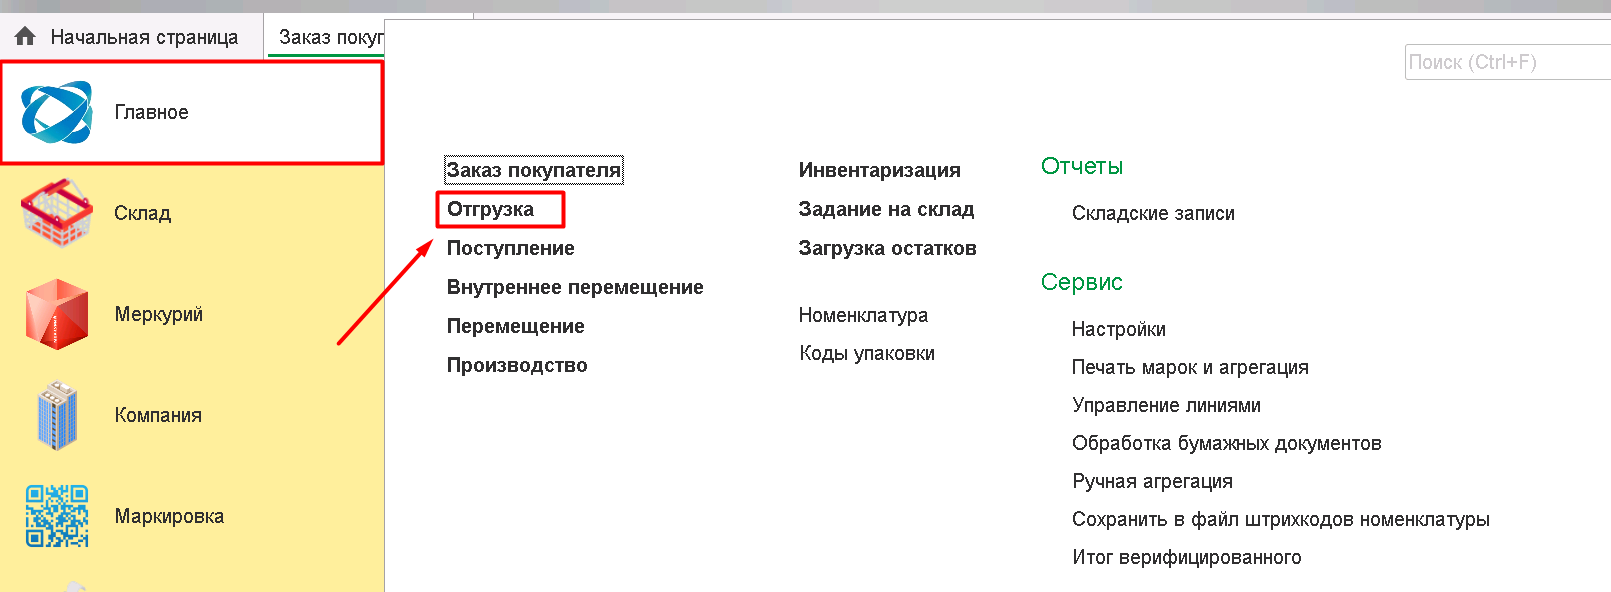Open the Инвентаризация link
1611x592 pixels.
[x=879, y=170]
